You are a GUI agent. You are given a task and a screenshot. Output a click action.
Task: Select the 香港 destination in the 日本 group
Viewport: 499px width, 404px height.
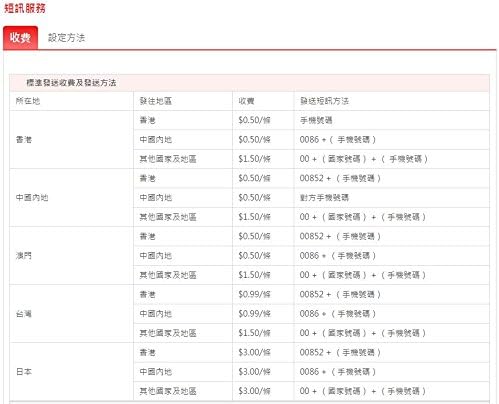click(x=147, y=352)
